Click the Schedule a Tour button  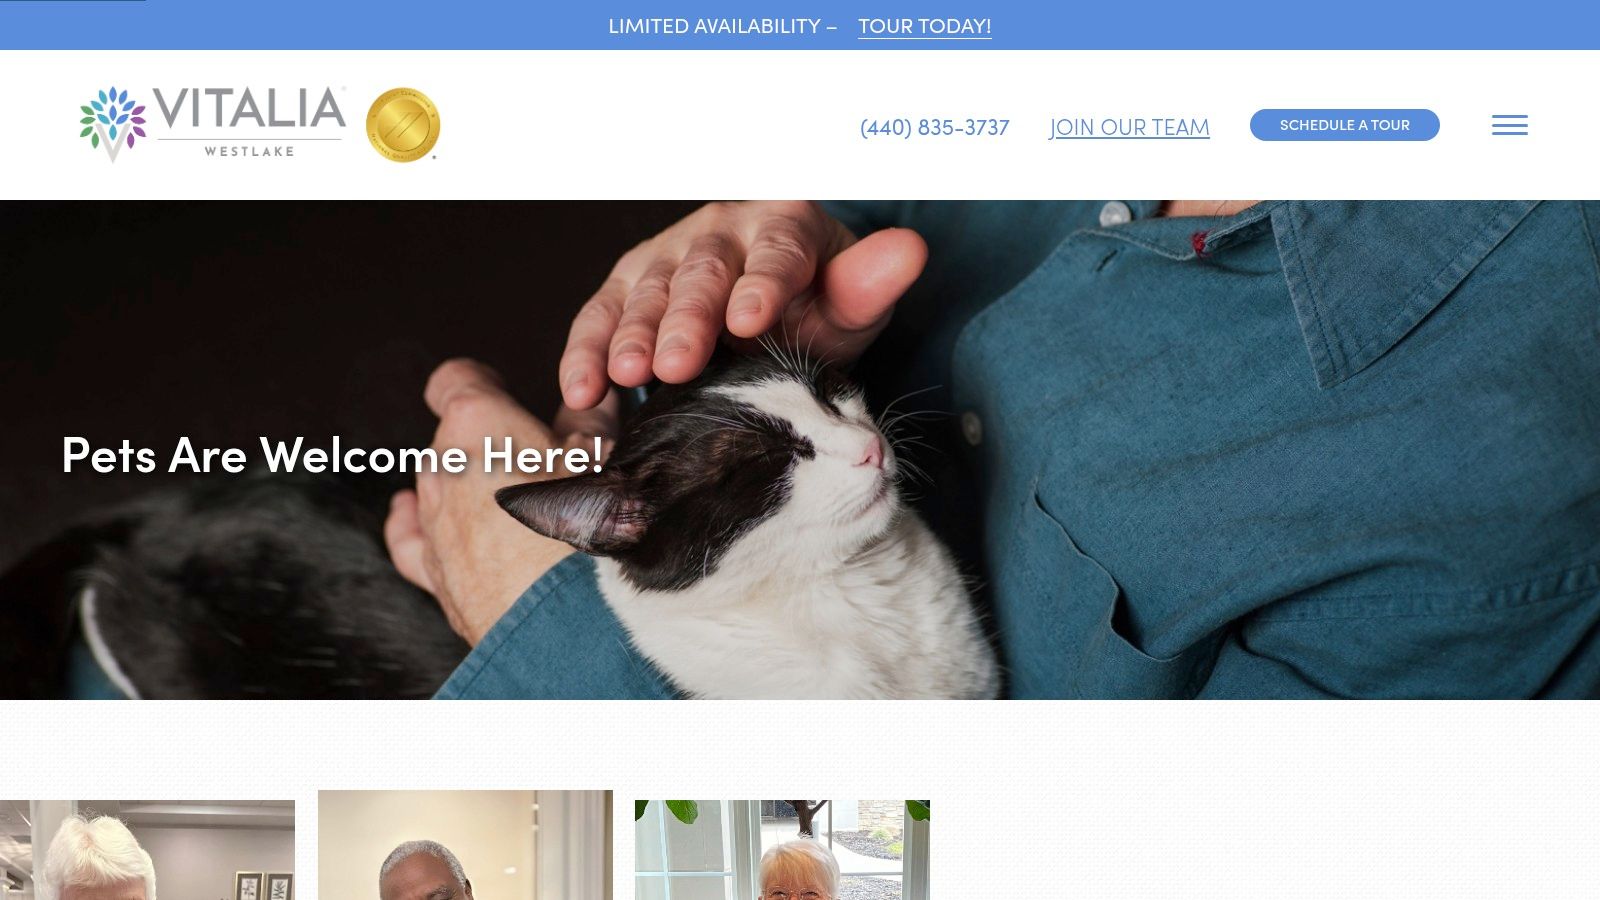(x=1344, y=125)
